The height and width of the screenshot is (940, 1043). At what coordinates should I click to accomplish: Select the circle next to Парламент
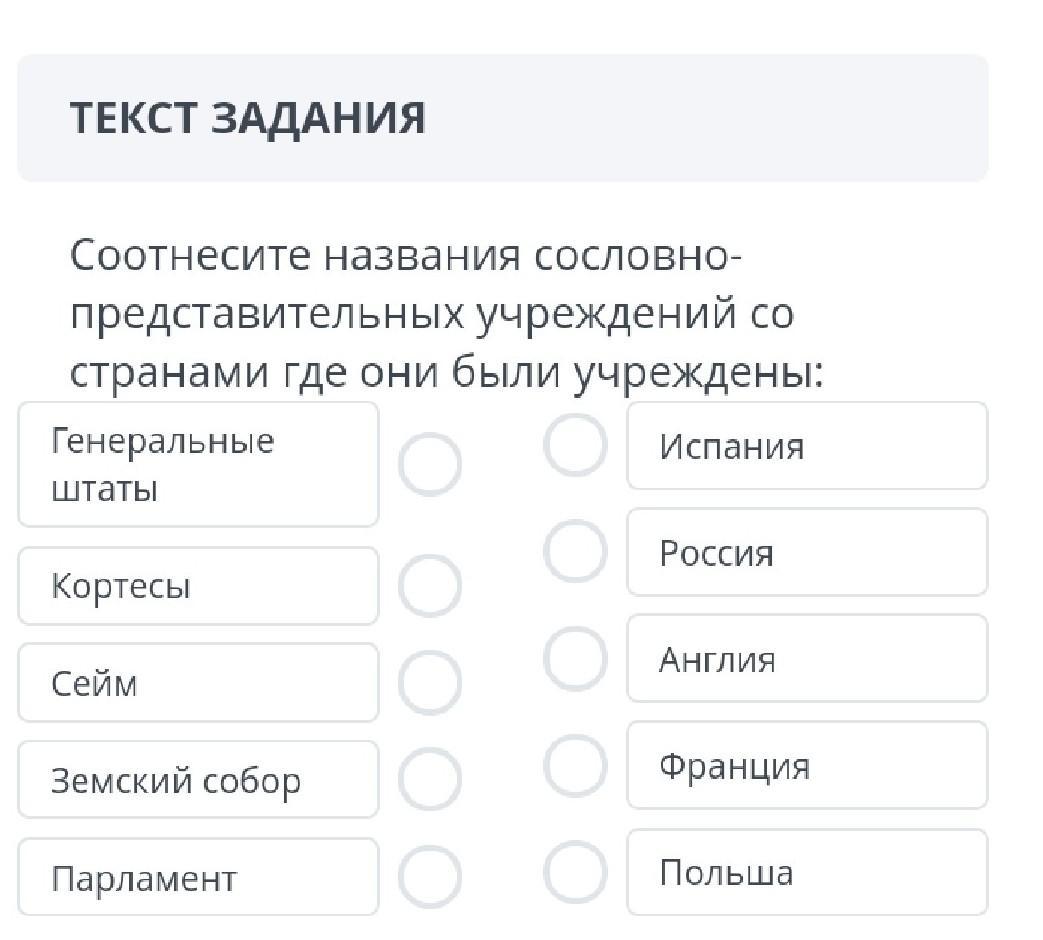(430, 877)
